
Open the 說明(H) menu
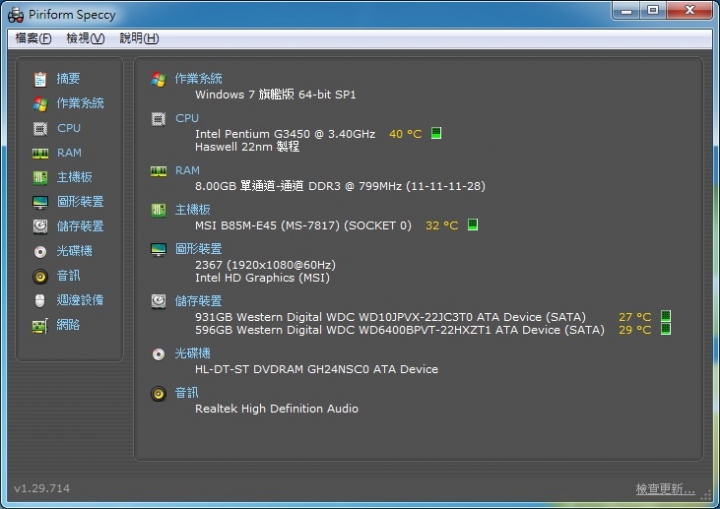point(139,38)
